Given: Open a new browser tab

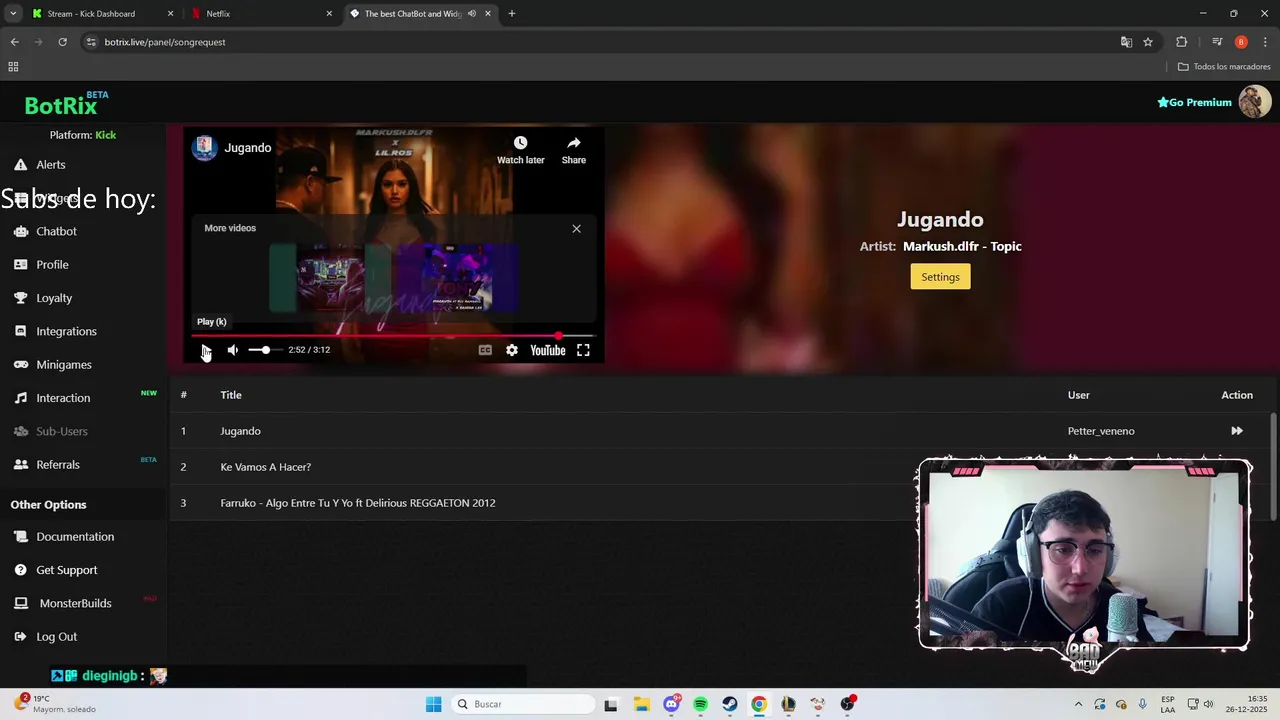Looking at the screenshot, I should pyautogui.click(x=512, y=14).
